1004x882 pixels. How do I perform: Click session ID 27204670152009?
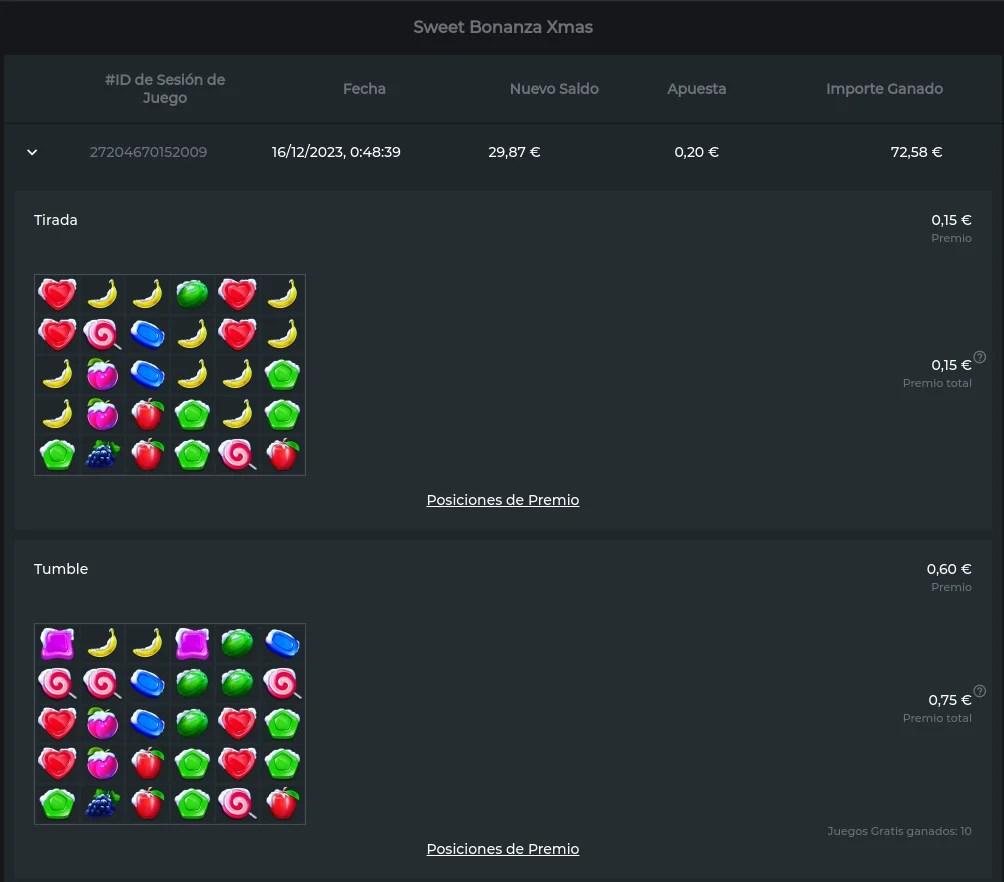coord(149,152)
